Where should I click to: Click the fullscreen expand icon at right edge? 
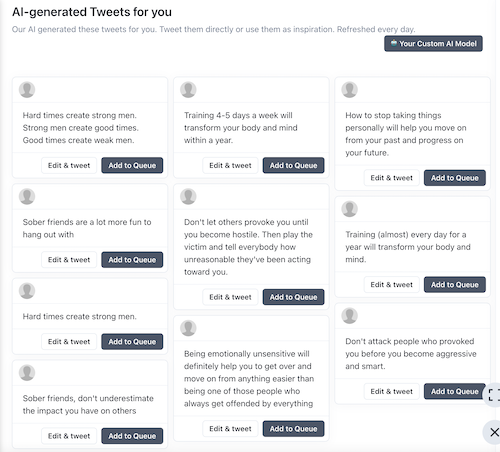(494, 395)
